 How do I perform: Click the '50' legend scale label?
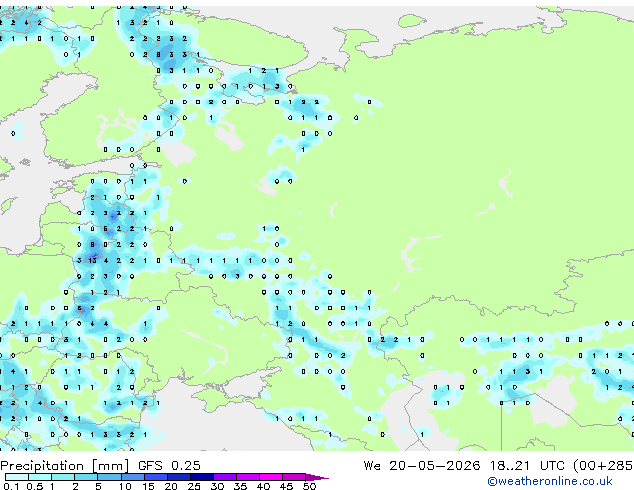point(309,486)
